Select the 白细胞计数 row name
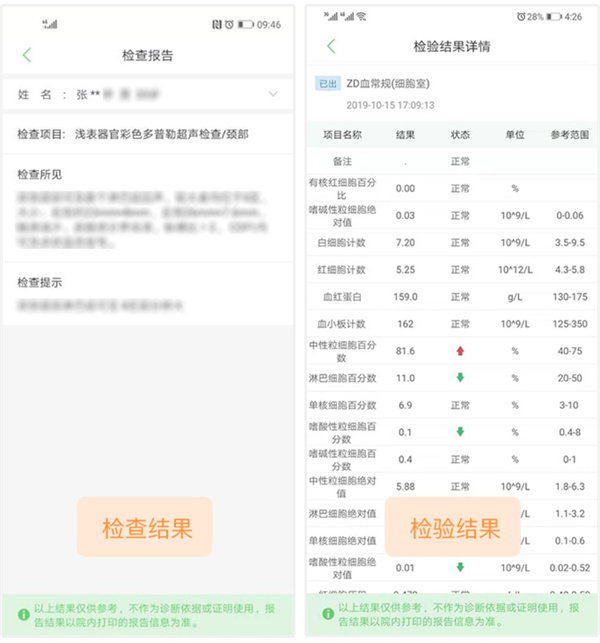Screen dimensions: 600x643 coord(341,243)
